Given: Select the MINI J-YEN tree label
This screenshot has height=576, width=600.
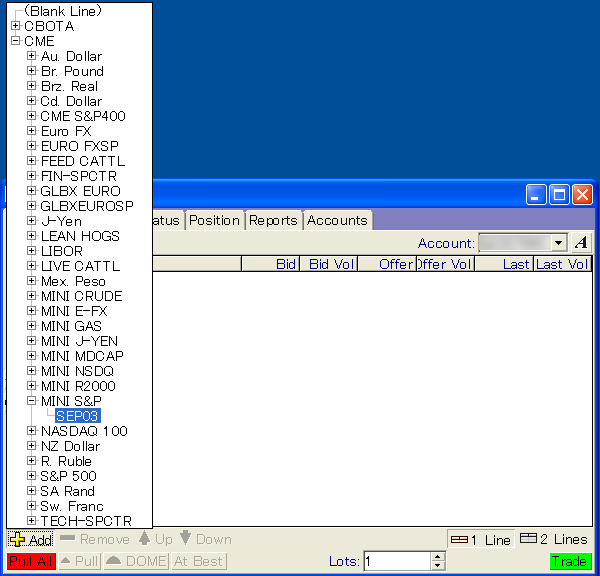Looking at the screenshot, I should click(x=80, y=341).
